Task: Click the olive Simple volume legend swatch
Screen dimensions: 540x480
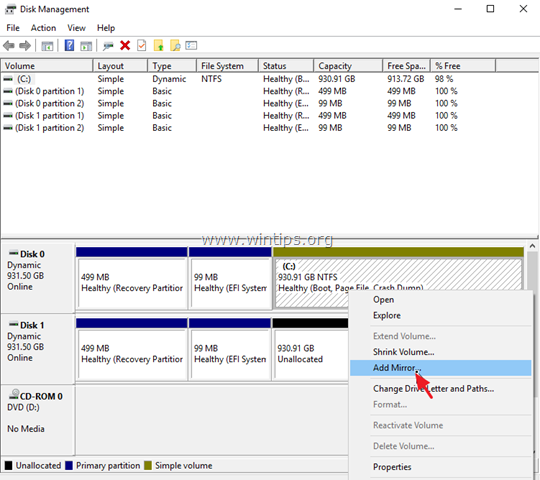Action: pyautogui.click(x=148, y=466)
